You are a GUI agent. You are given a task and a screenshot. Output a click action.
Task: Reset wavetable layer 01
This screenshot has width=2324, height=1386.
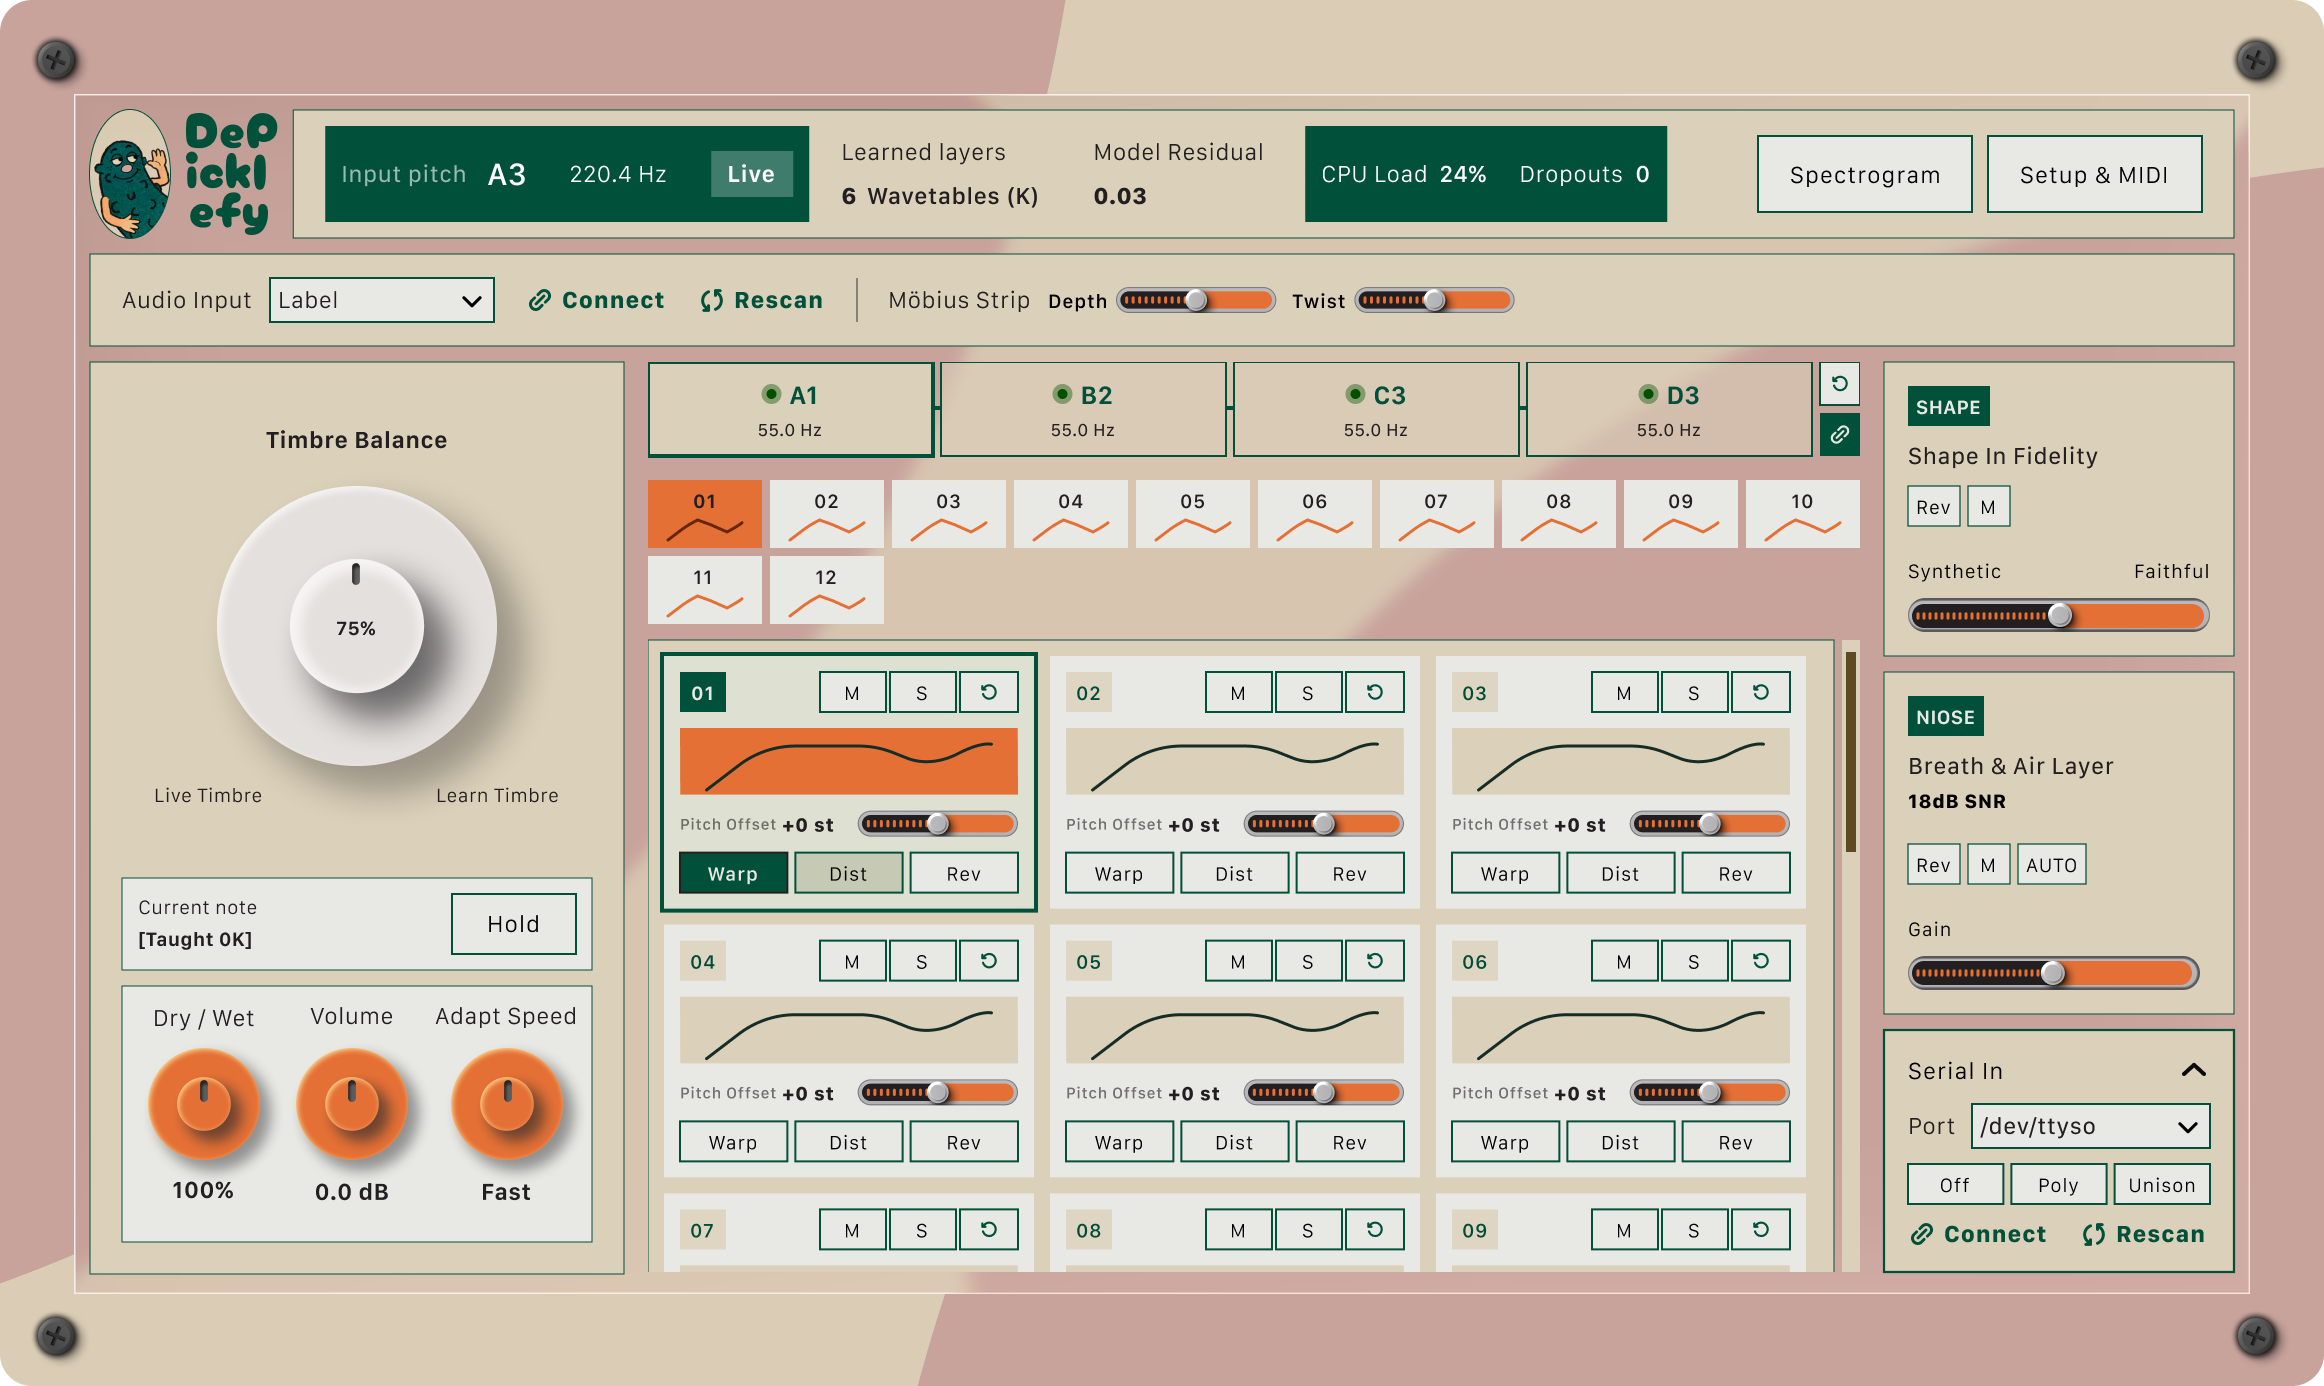(x=988, y=692)
